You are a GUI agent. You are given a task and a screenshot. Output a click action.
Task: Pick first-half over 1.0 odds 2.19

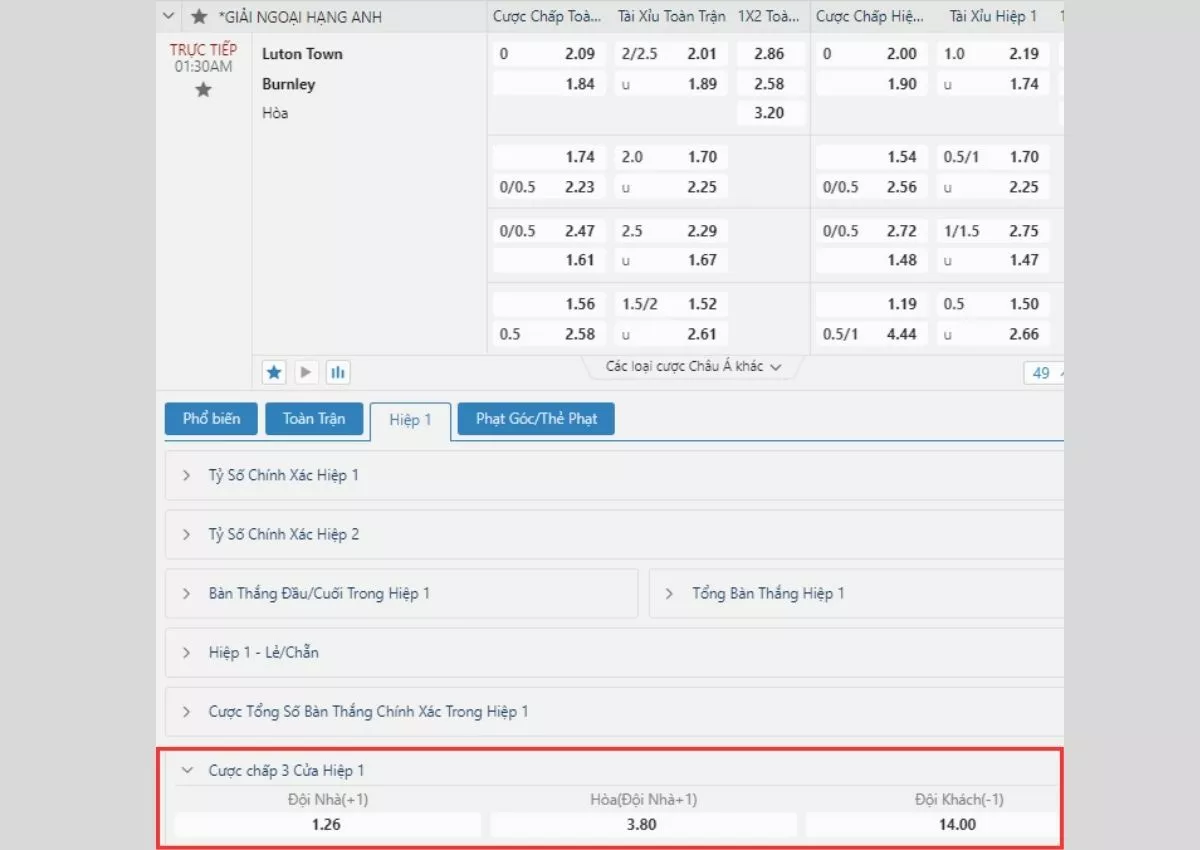pyautogui.click(x=993, y=54)
